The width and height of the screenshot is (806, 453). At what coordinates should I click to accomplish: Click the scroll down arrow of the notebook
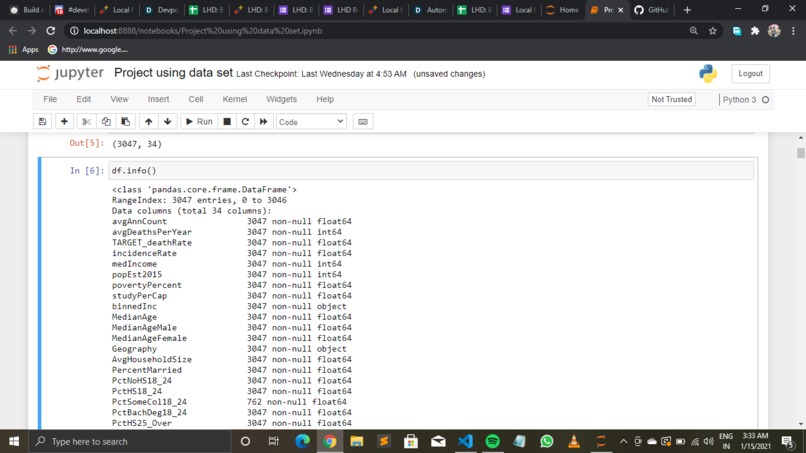pyautogui.click(x=800, y=424)
